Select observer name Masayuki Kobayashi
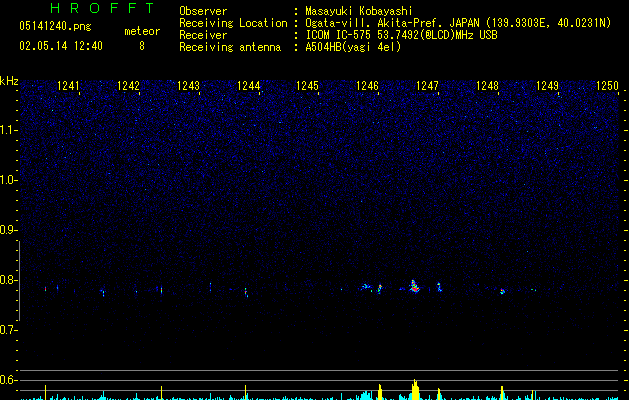 [x=359, y=11]
